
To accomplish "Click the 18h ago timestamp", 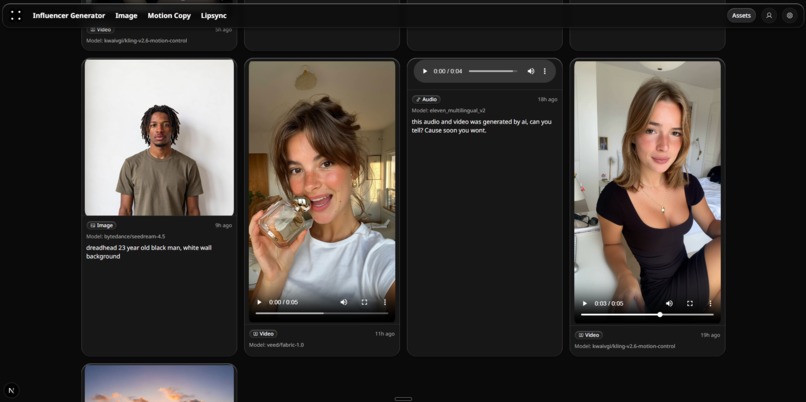I will 547,99.
